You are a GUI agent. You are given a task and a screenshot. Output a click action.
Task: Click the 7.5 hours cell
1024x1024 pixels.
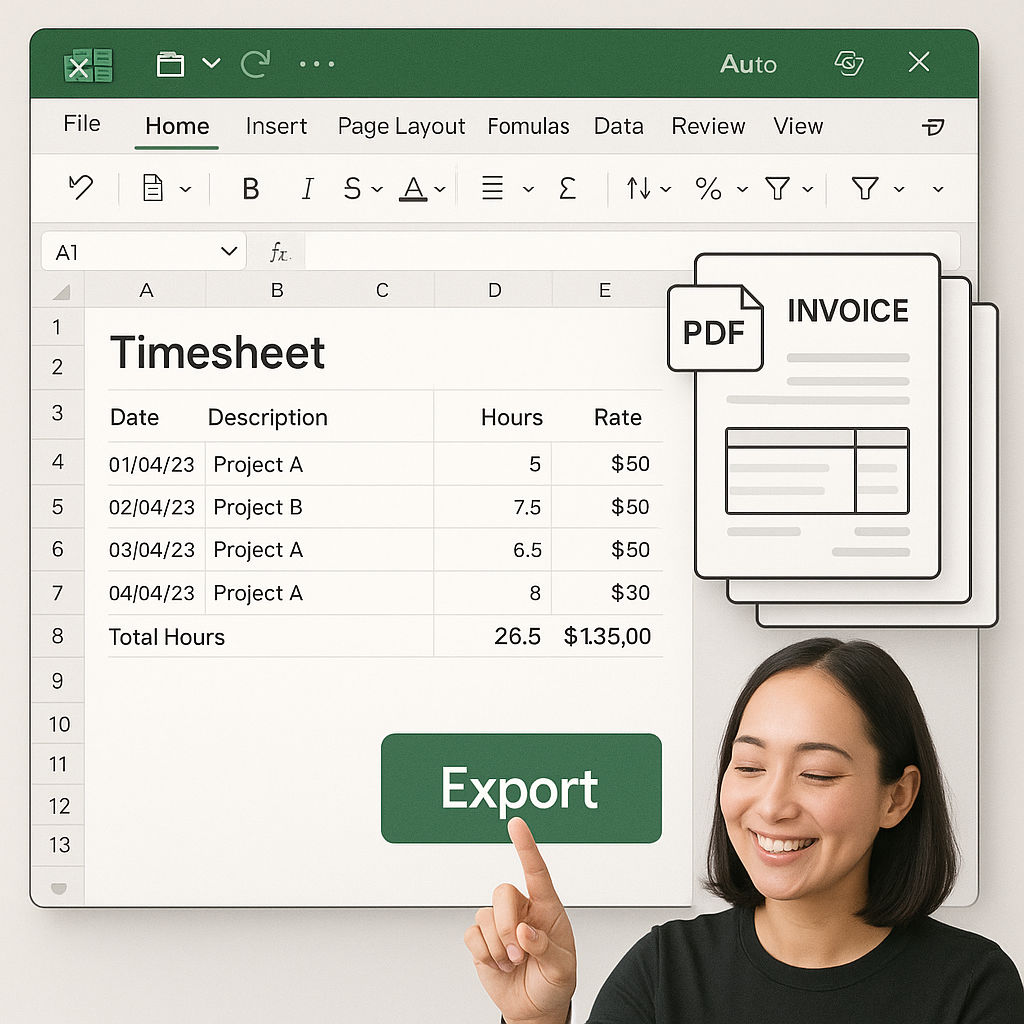point(527,507)
